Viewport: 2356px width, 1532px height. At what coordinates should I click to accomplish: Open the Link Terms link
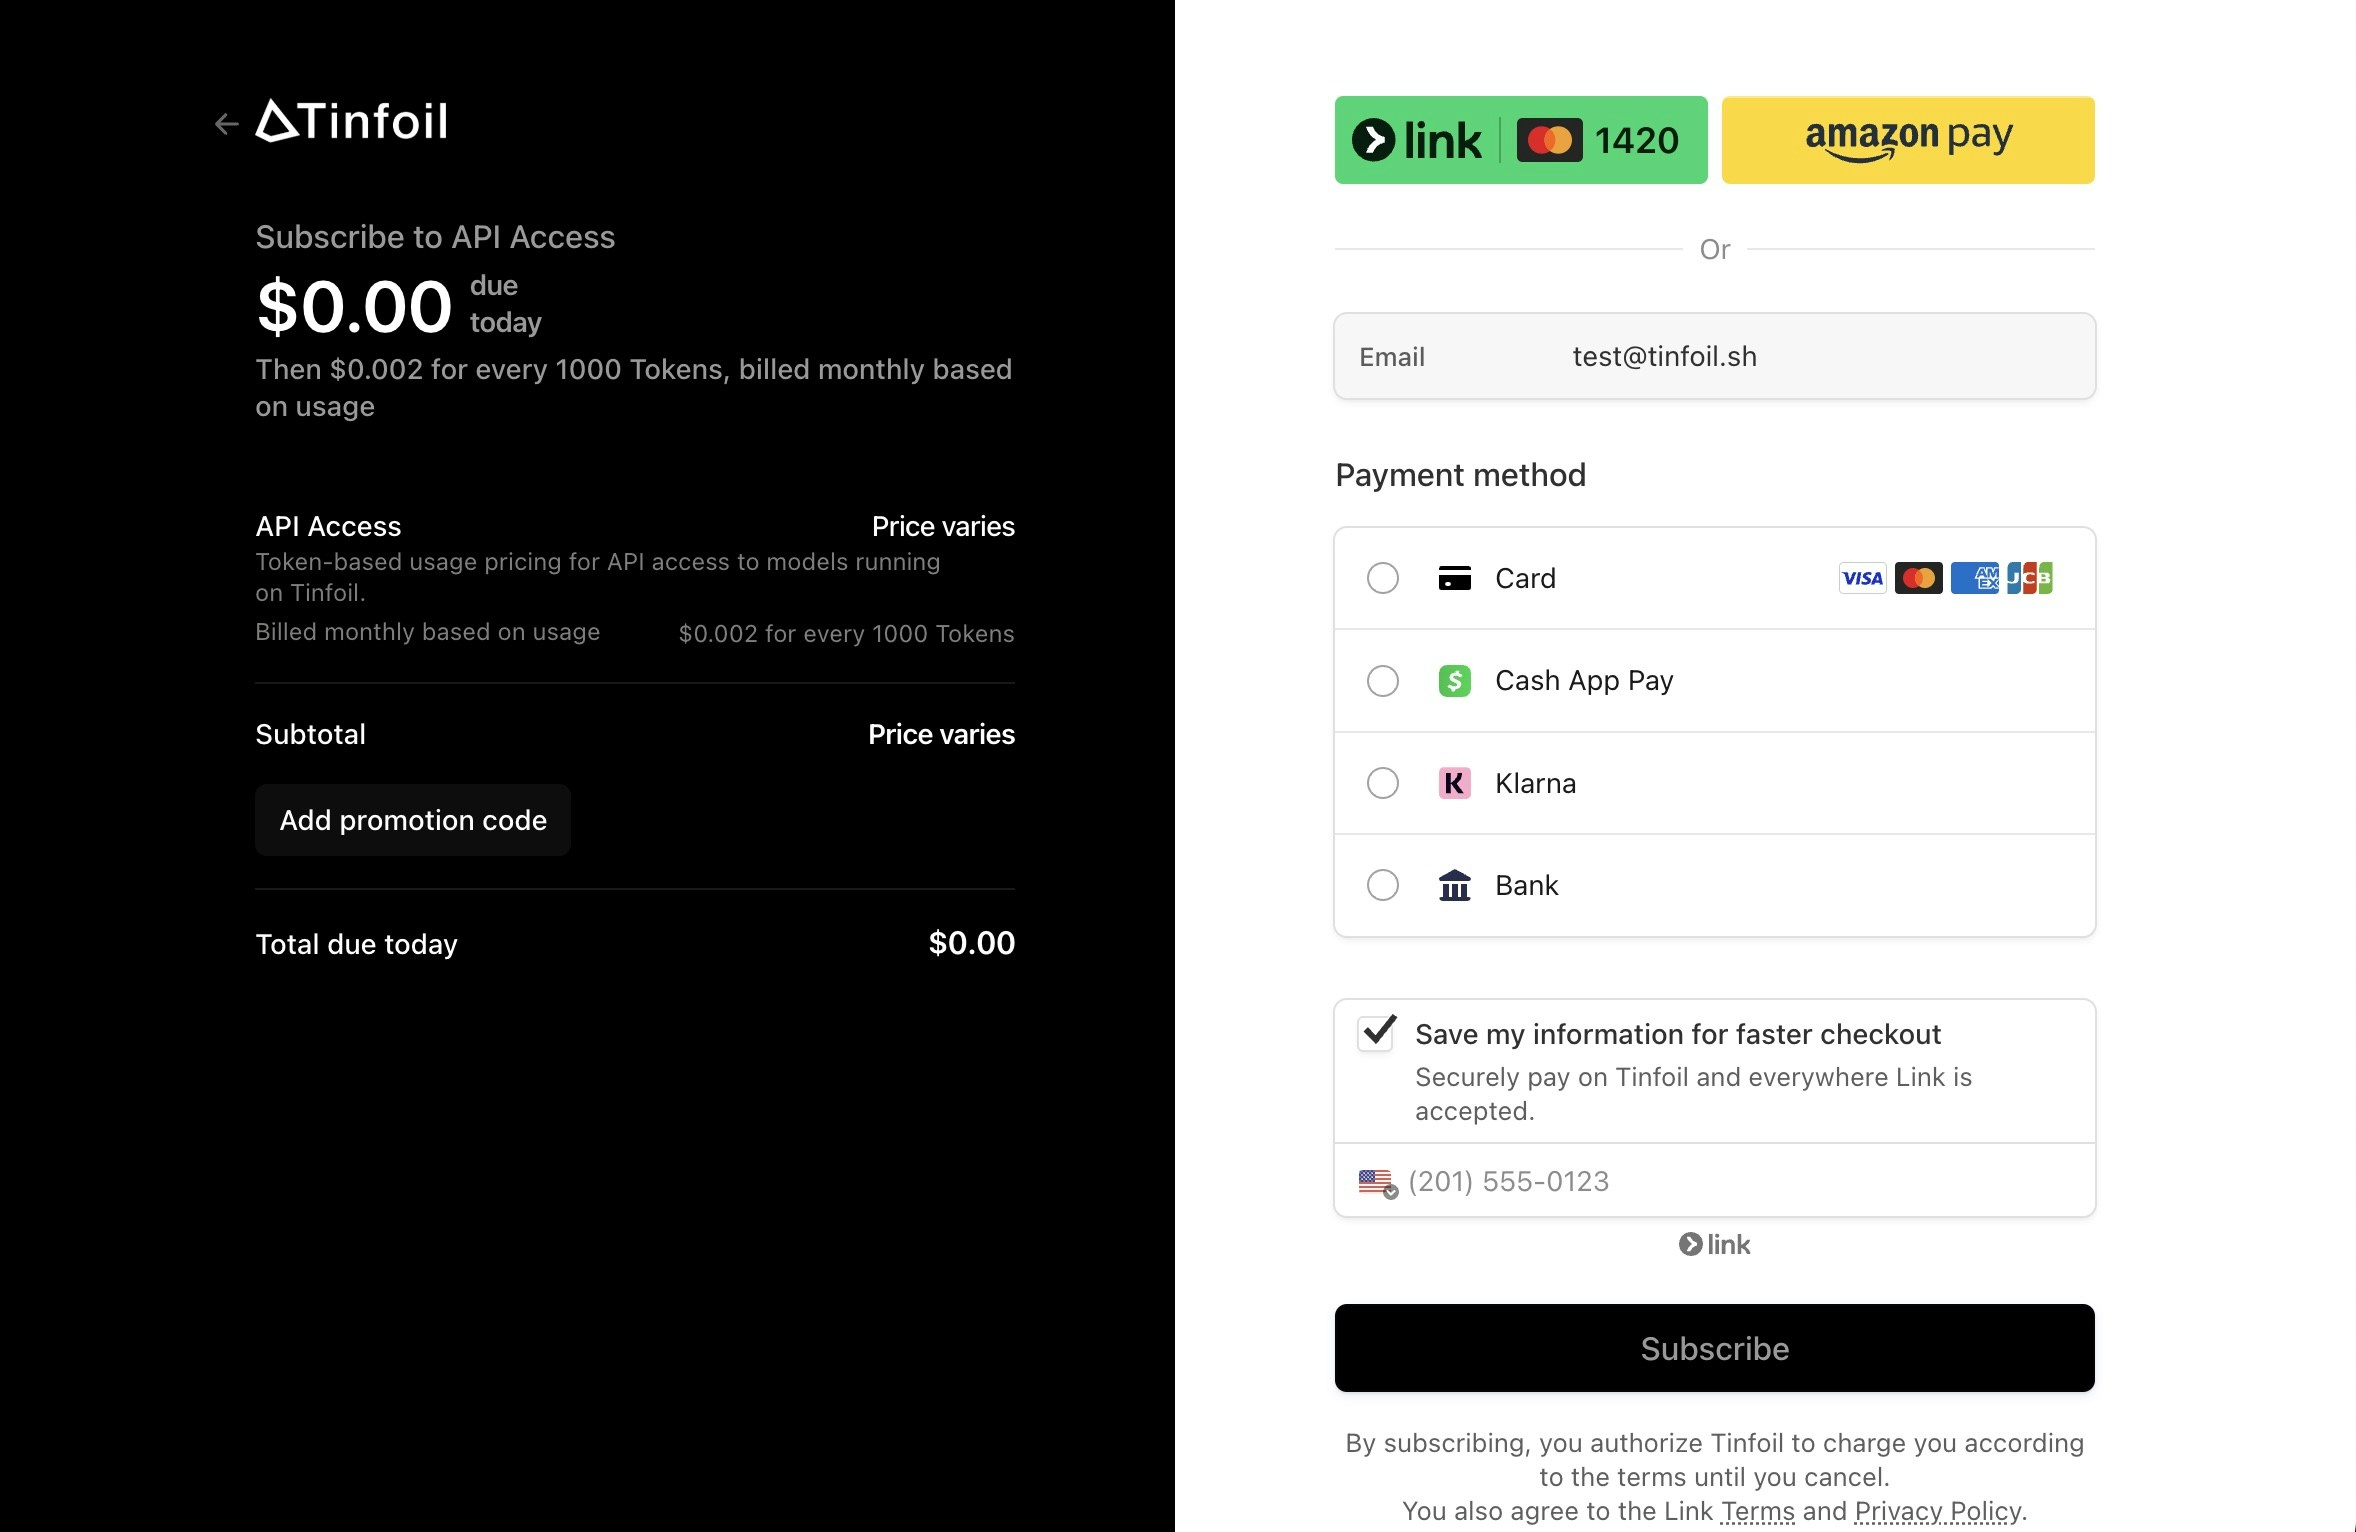point(1758,1511)
